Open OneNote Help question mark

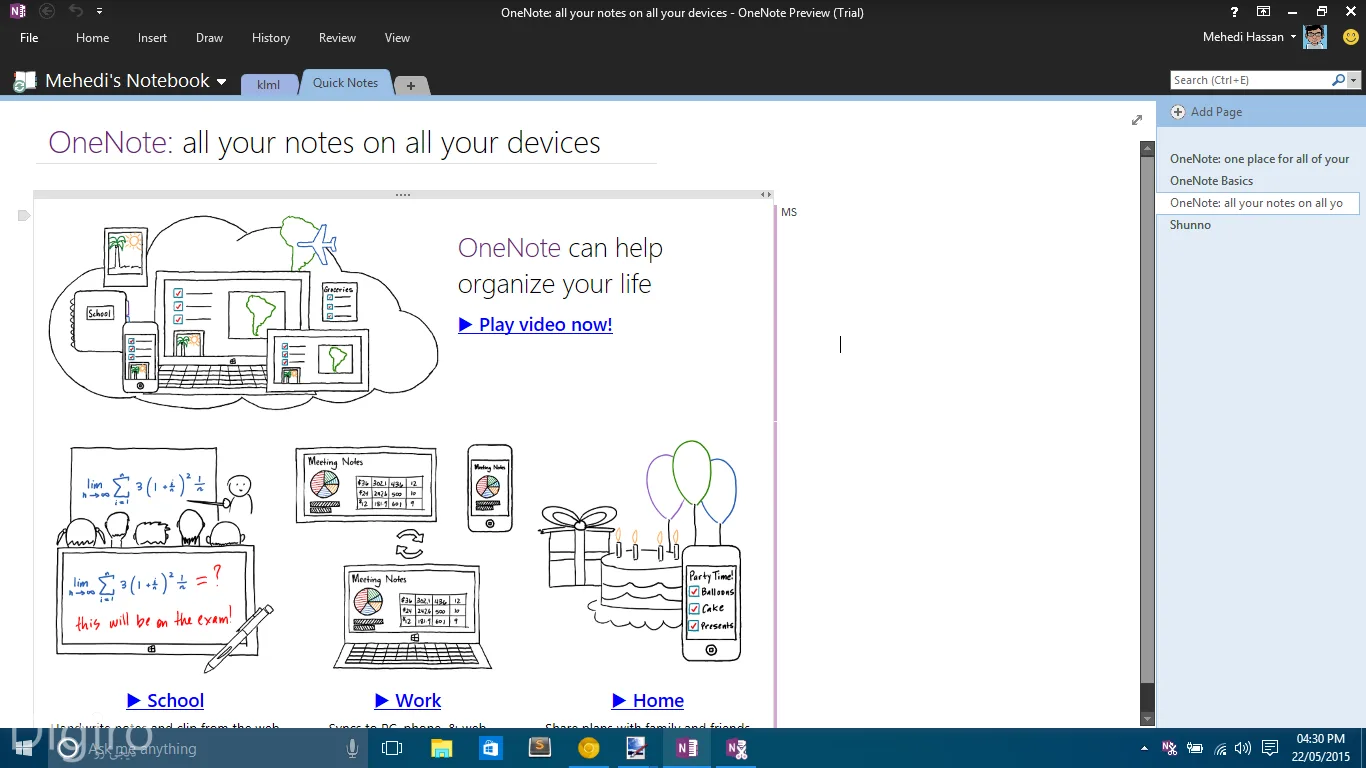pos(1235,12)
